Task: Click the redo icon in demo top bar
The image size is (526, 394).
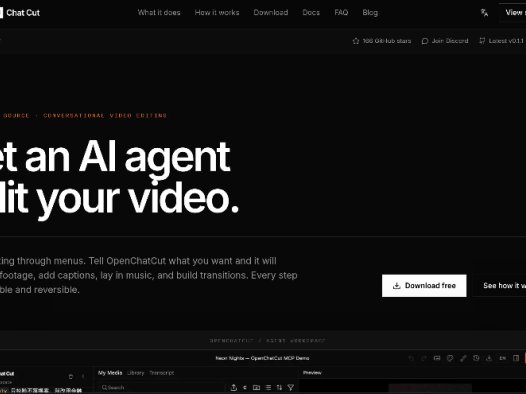Action: (x=424, y=358)
